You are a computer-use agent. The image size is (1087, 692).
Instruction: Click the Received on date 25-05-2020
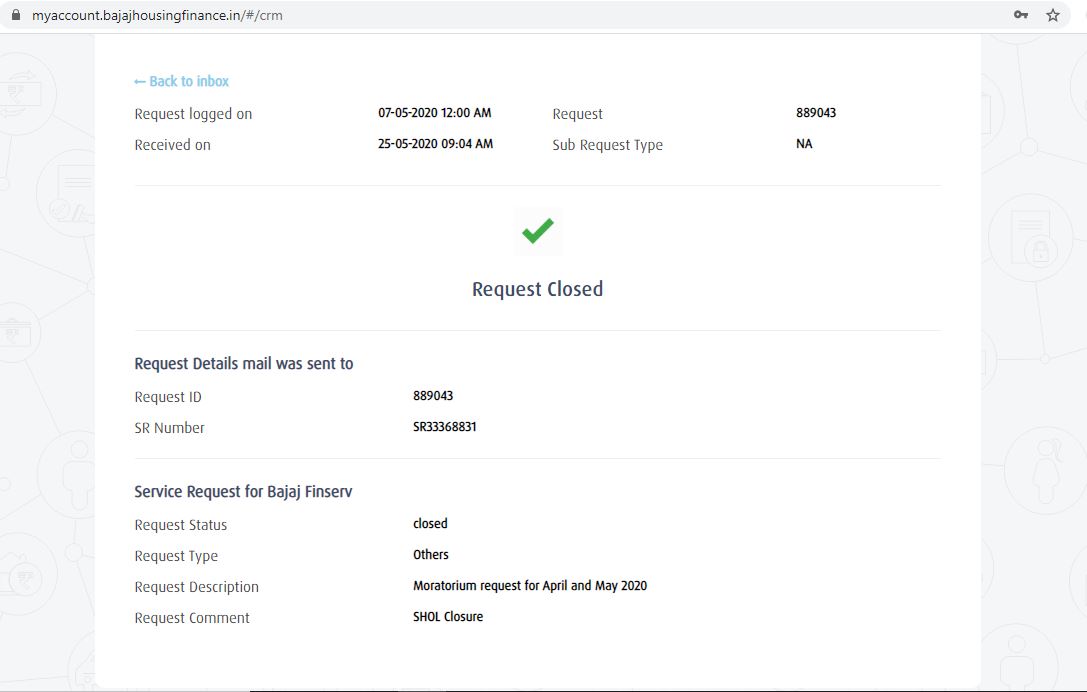pos(435,144)
